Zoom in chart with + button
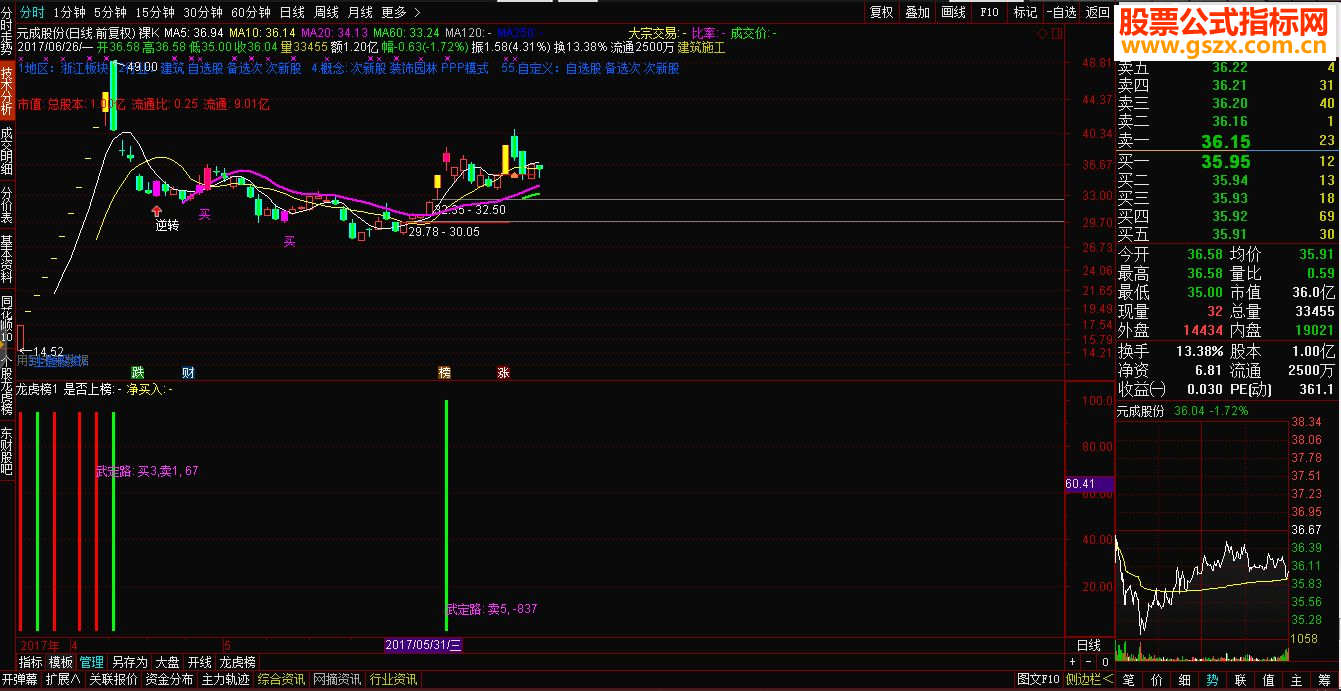 tap(1073, 662)
